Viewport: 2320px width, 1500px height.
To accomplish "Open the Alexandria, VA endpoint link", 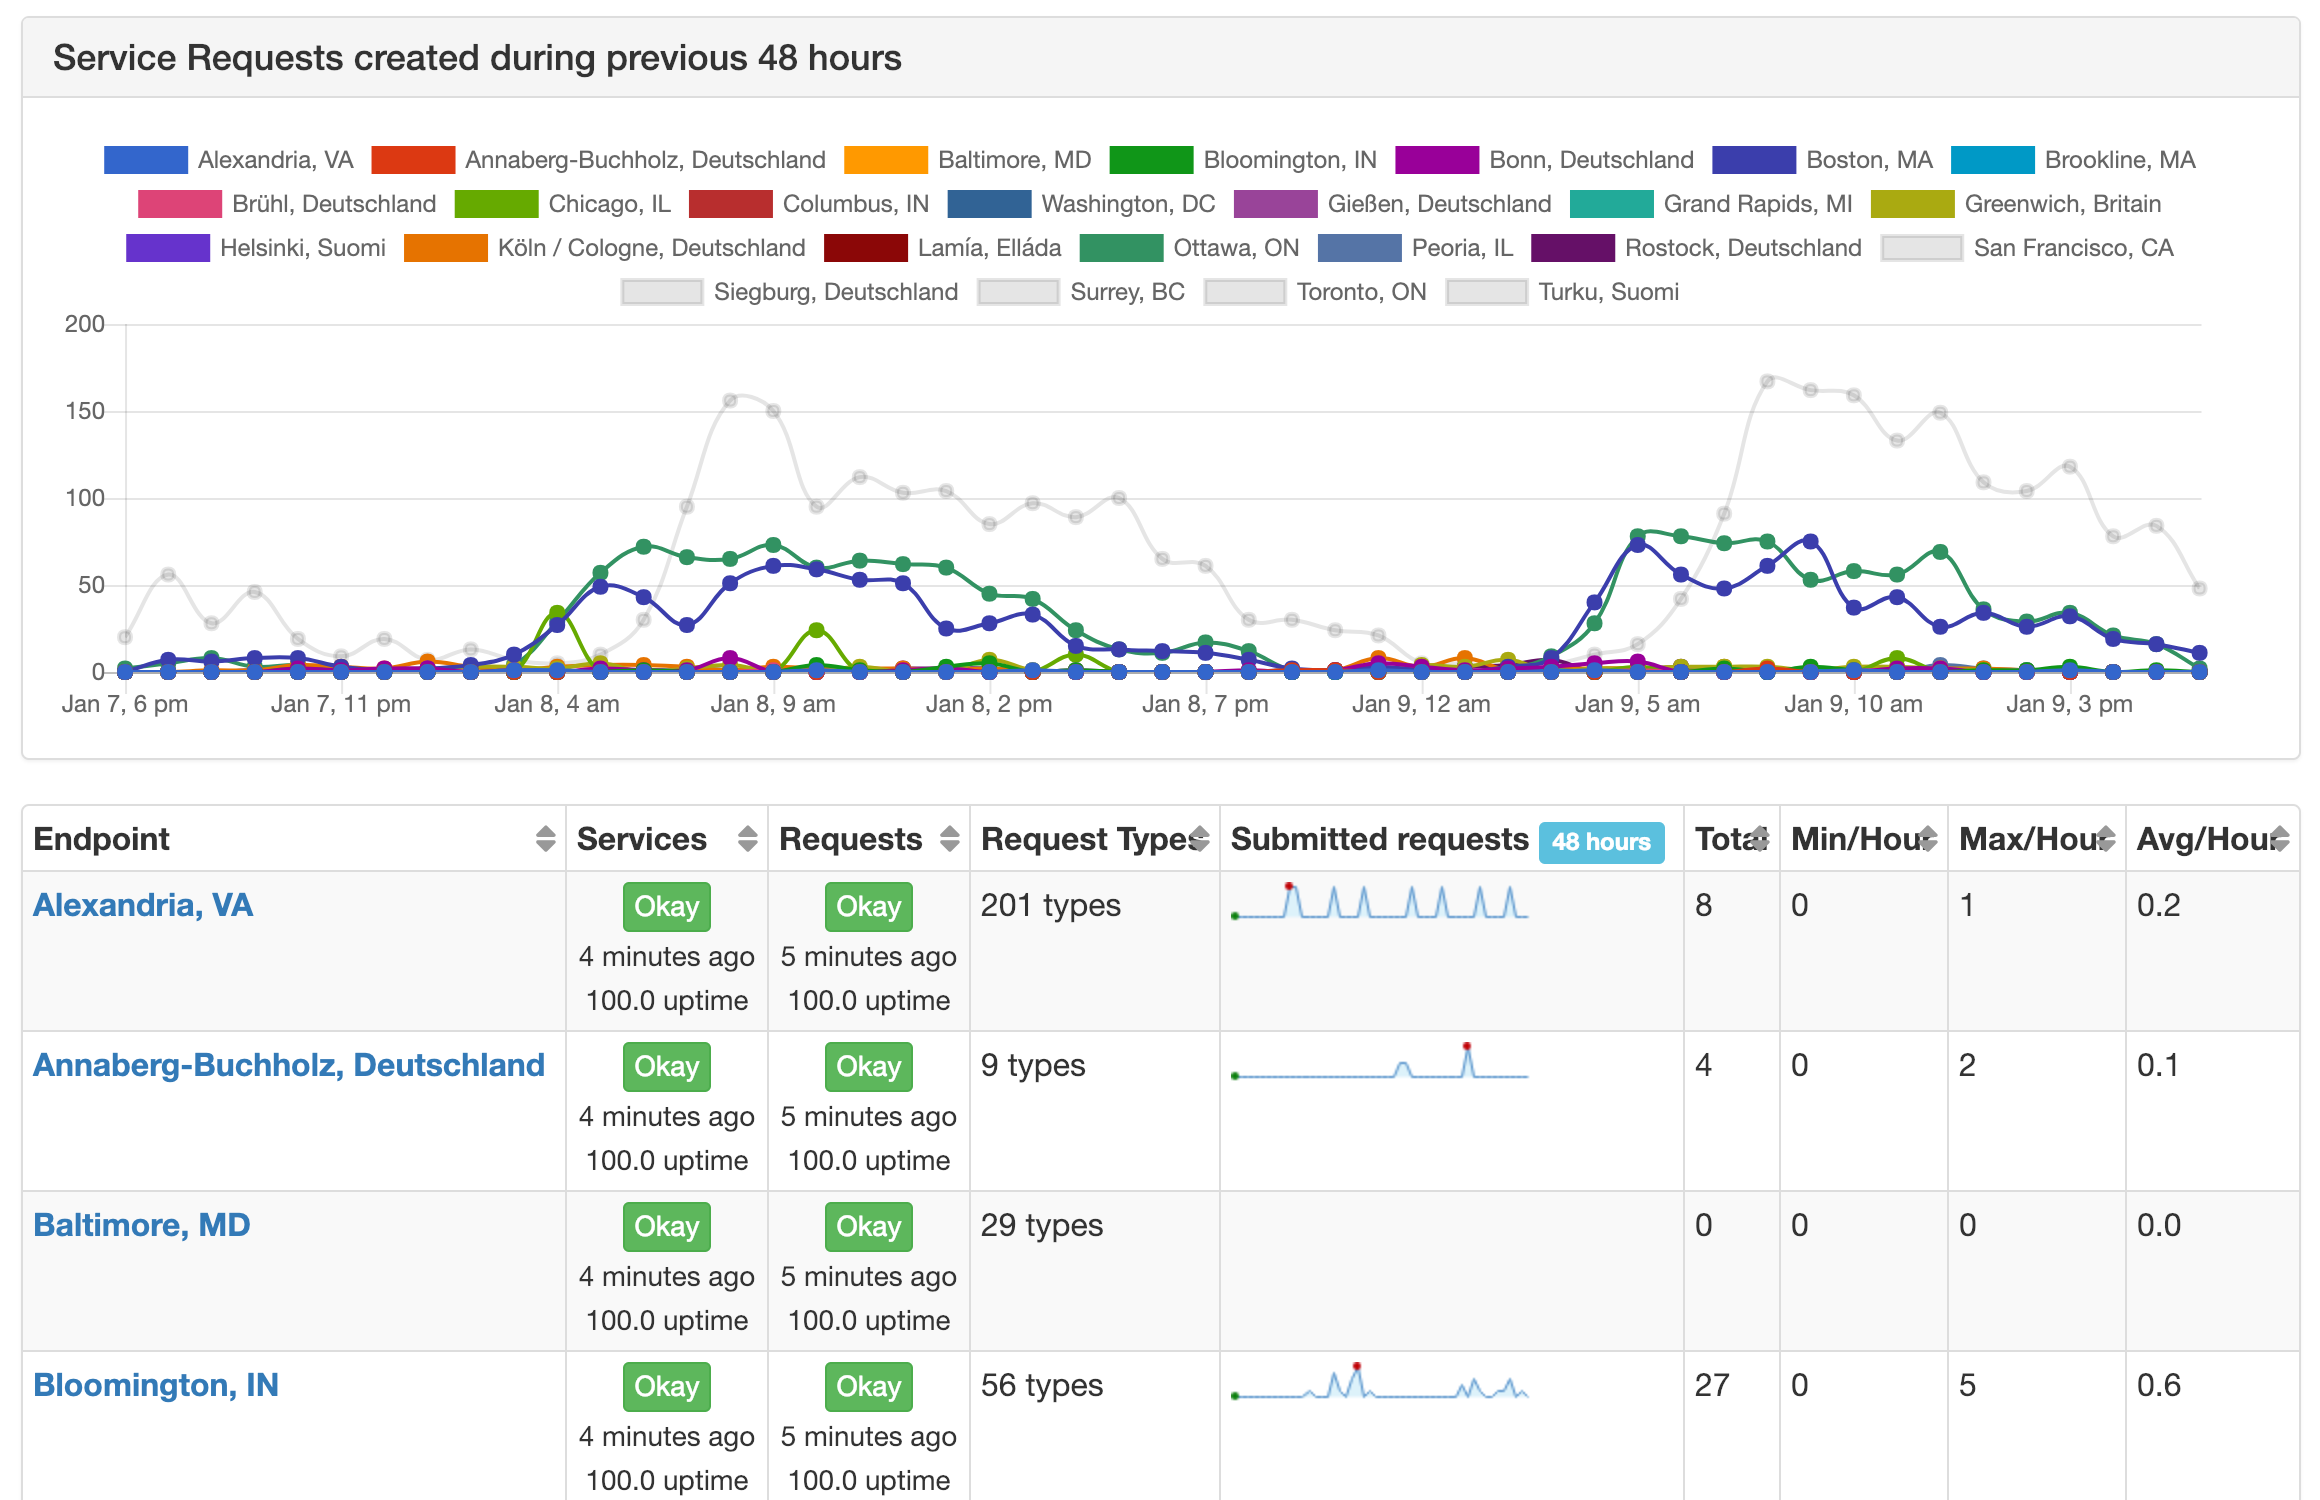I will 143,905.
